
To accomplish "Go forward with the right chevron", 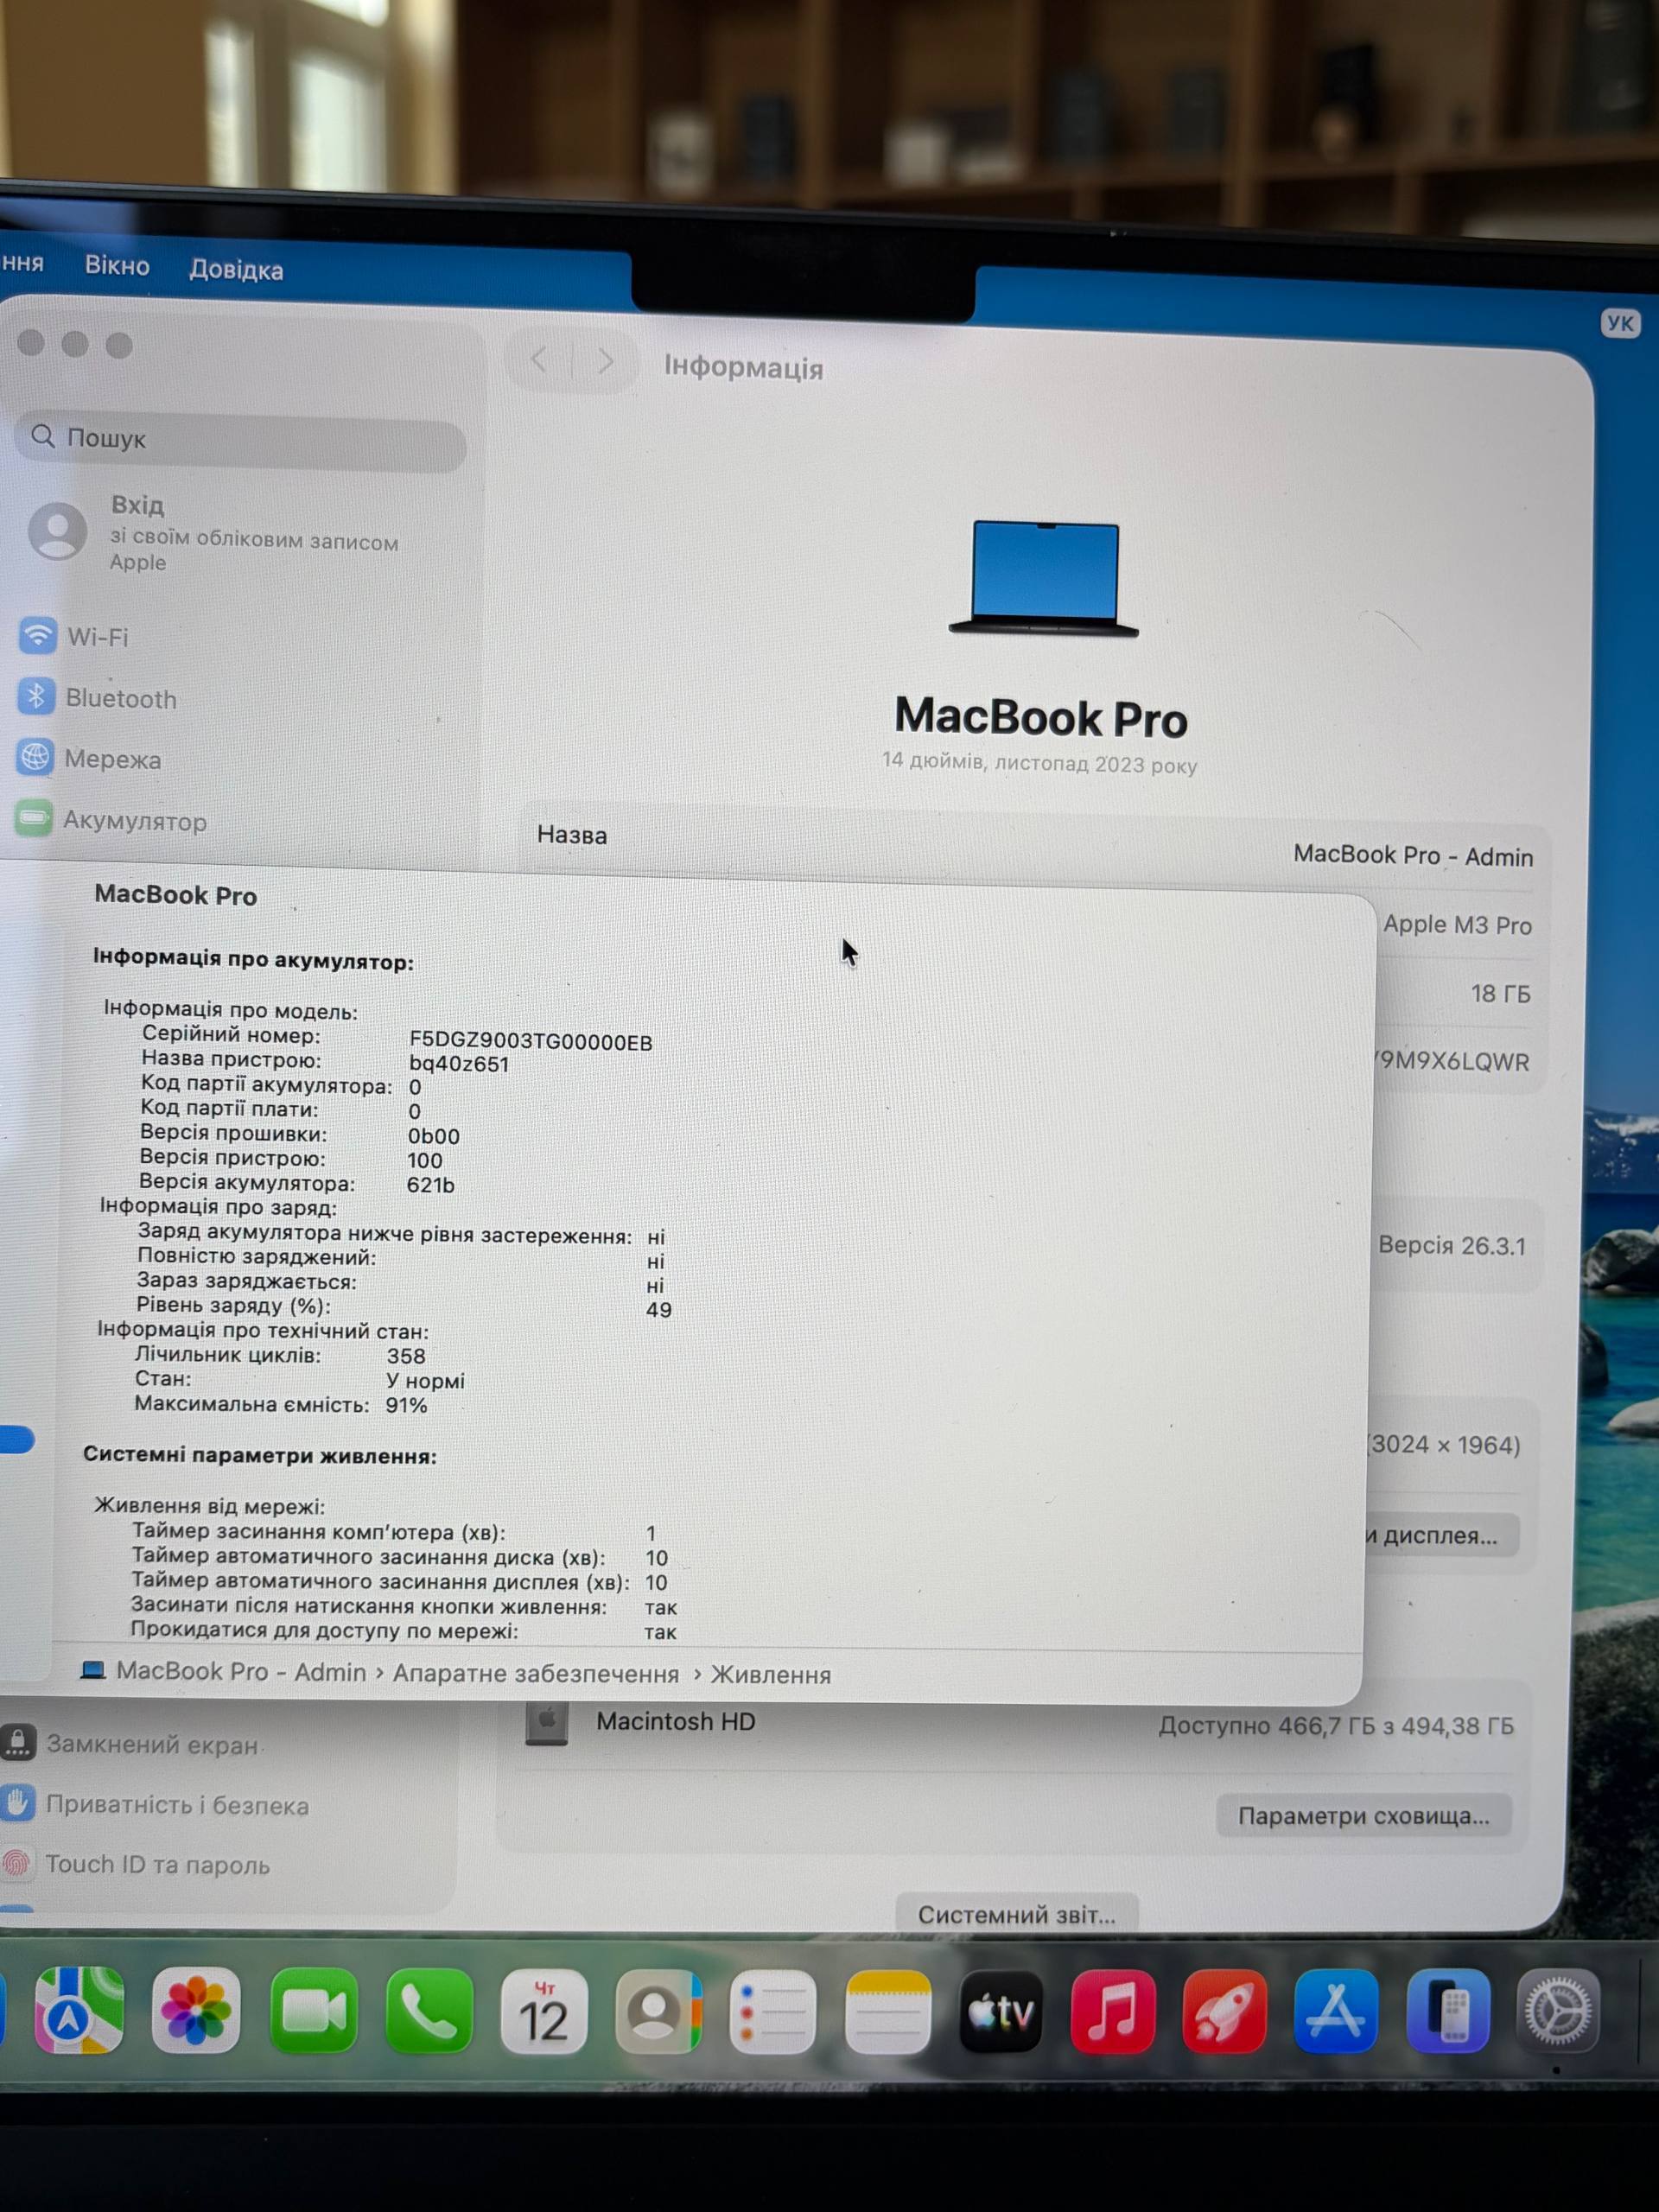I will (x=606, y=362).
